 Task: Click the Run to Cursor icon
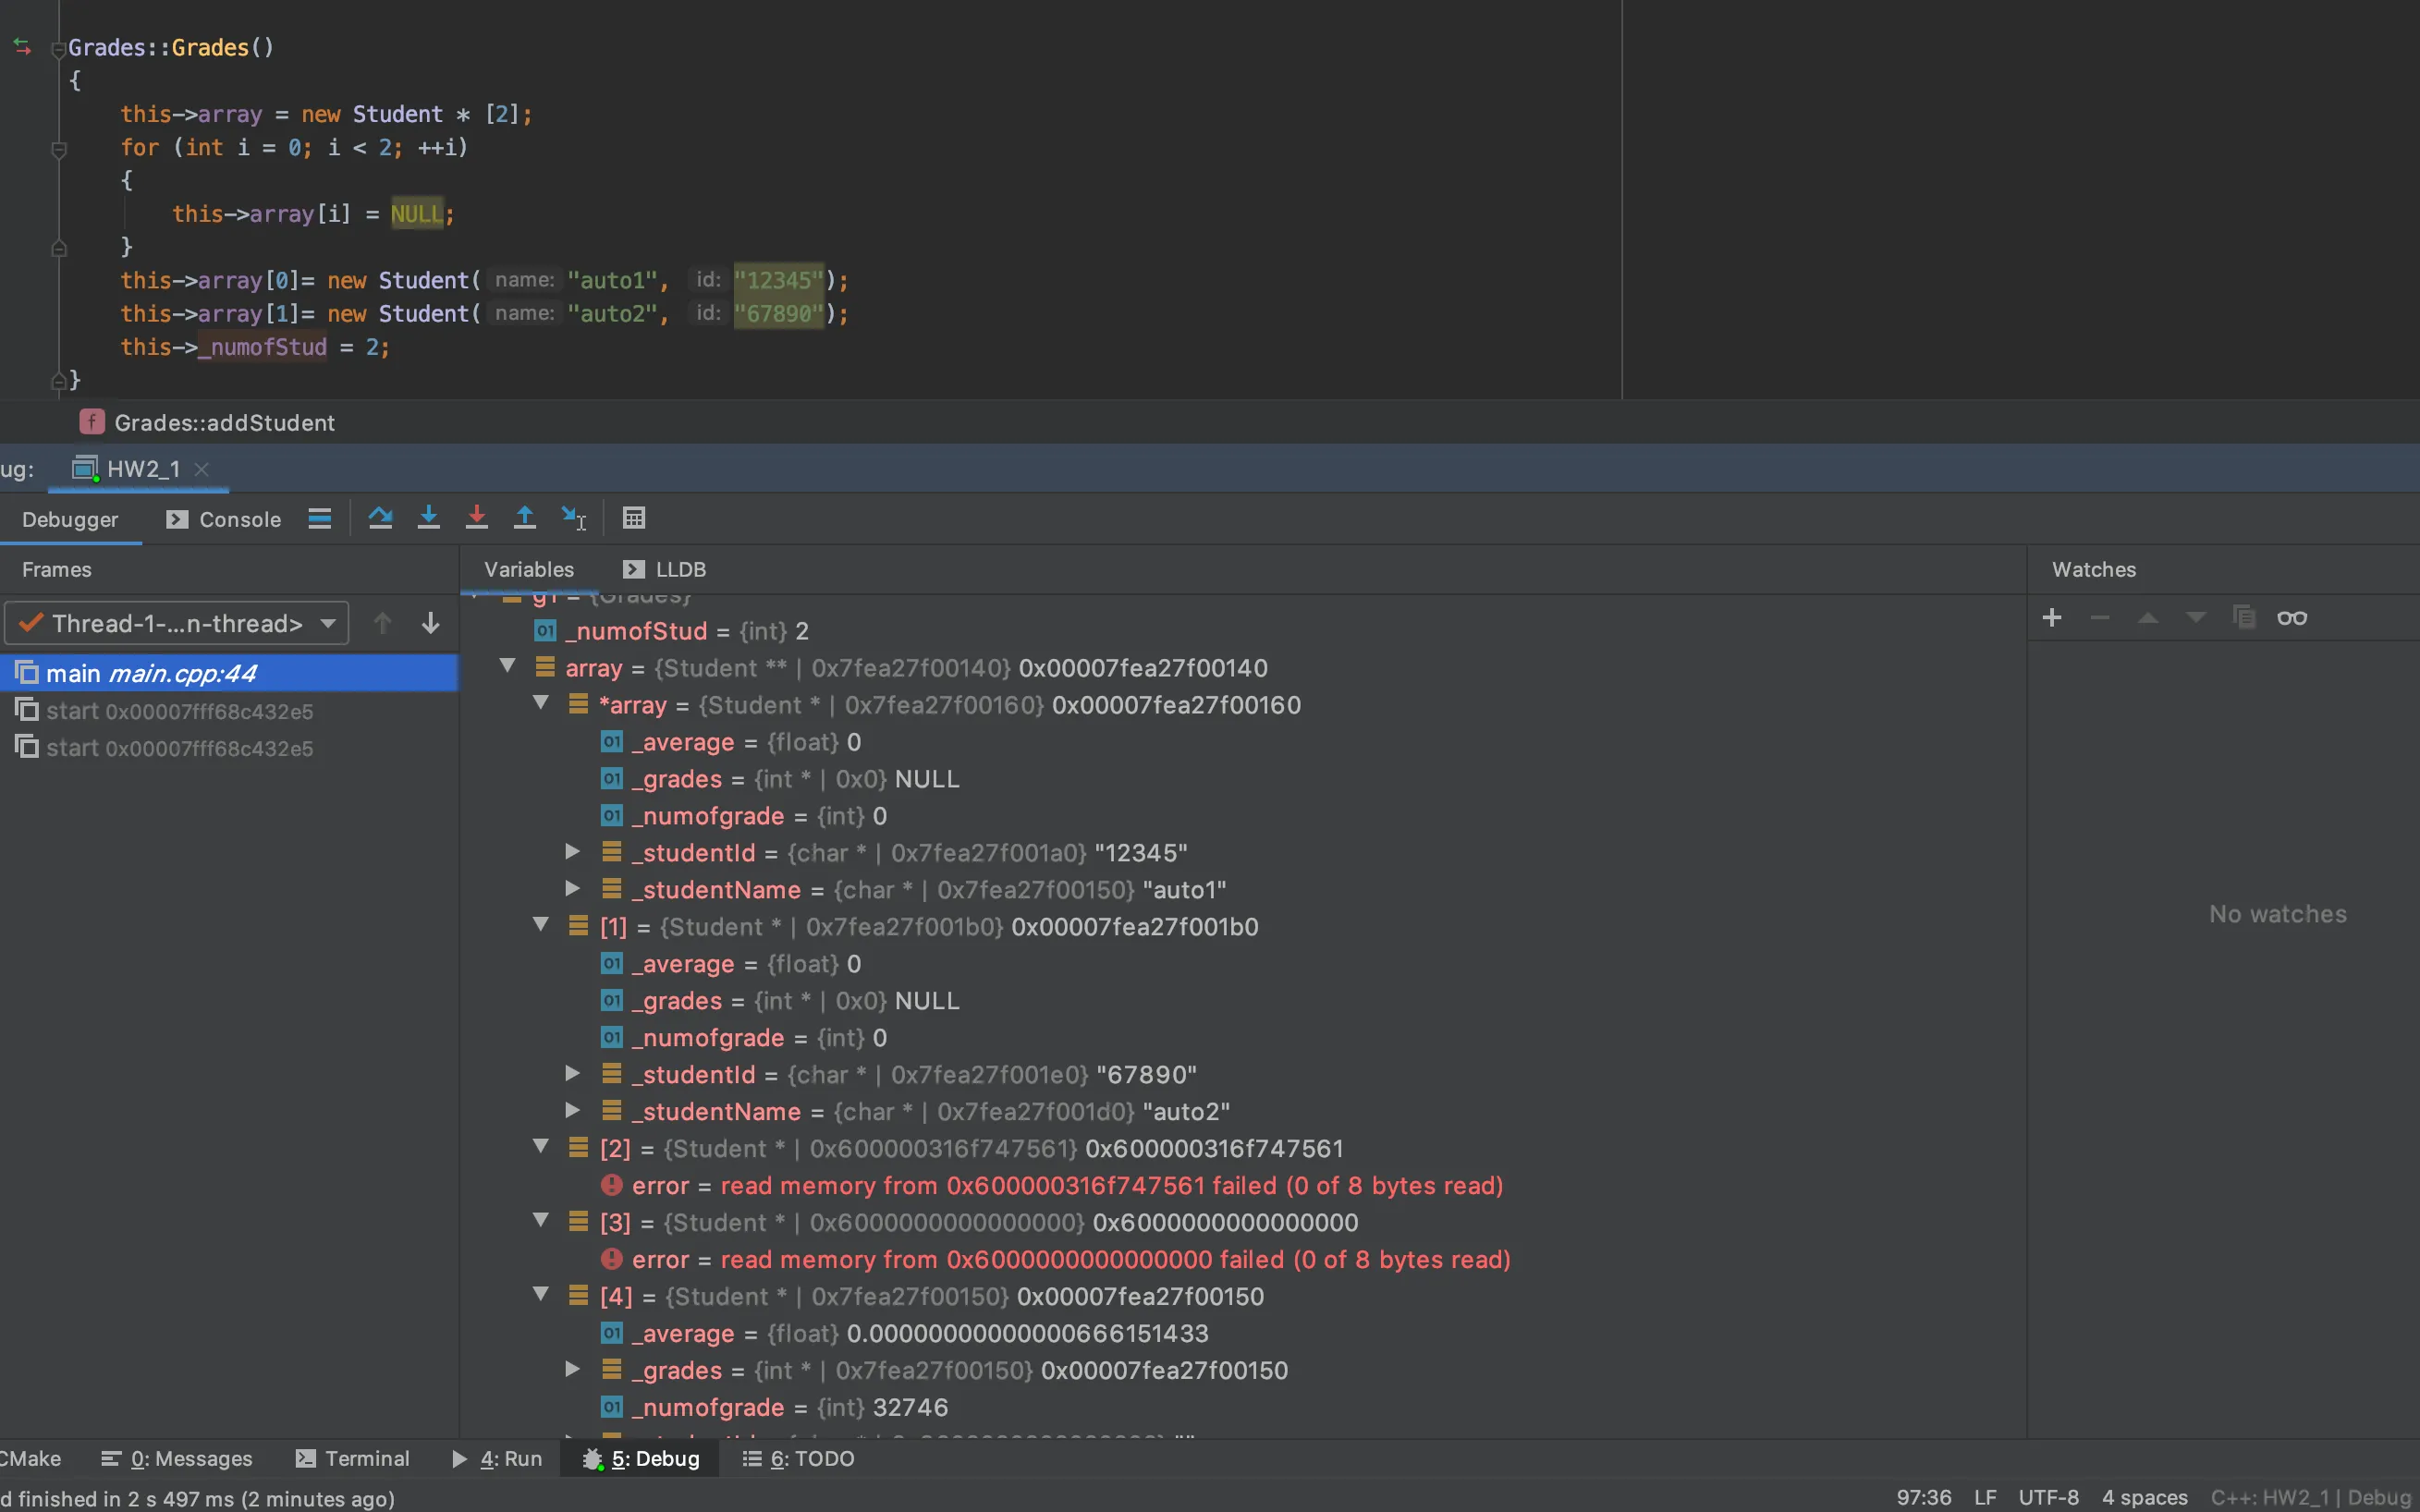[x=574, y=518]
